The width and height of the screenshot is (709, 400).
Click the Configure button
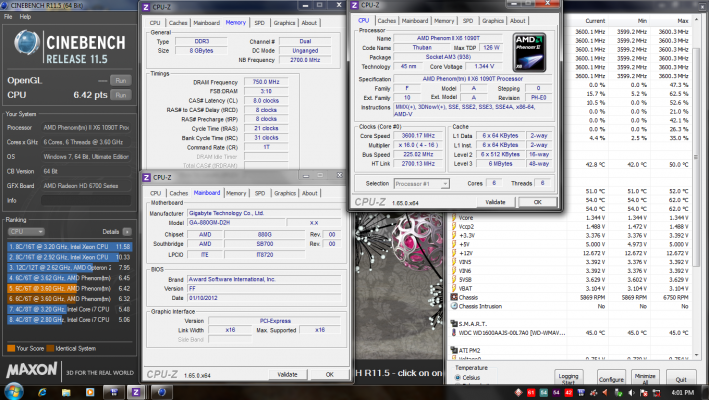(611, 377)
